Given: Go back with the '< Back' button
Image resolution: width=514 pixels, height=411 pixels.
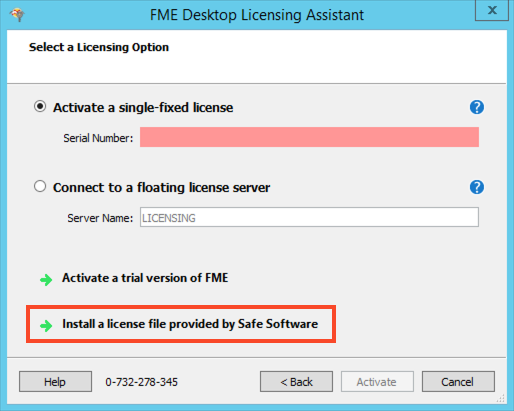Looking at the screenshot, I should pyautogui.click(x=296, y=382).
